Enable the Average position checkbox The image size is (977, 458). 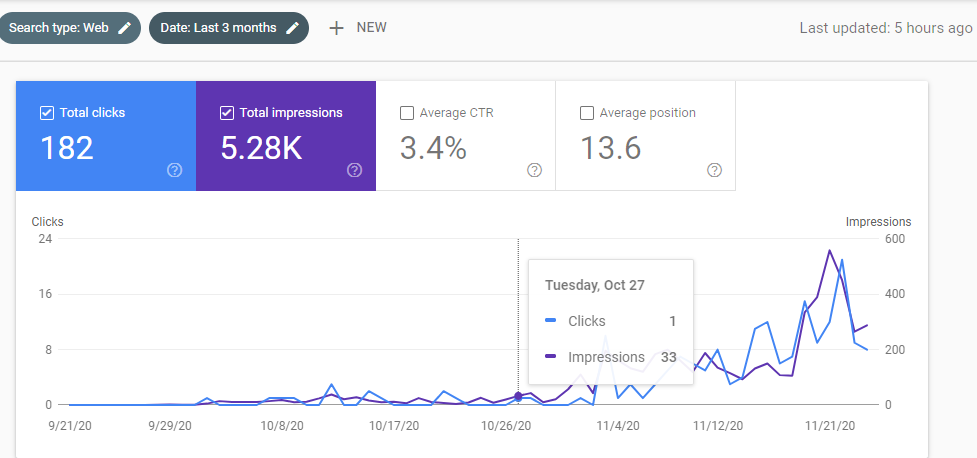pos(586,113)
